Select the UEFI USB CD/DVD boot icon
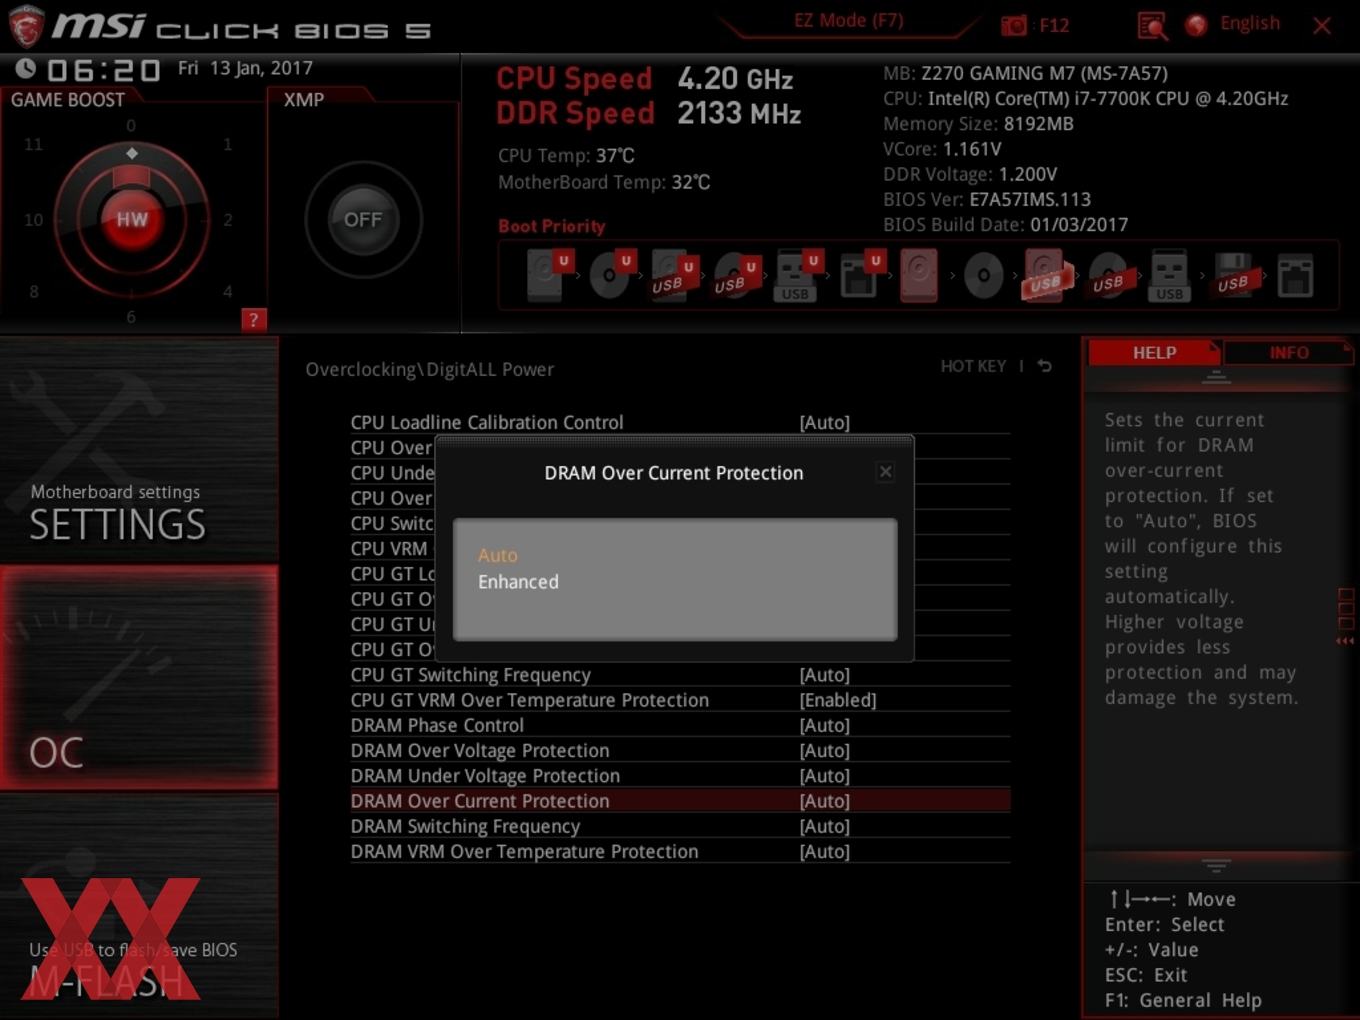The height and width of the screenshot is (1020, 1360). [x=735, y=275]
